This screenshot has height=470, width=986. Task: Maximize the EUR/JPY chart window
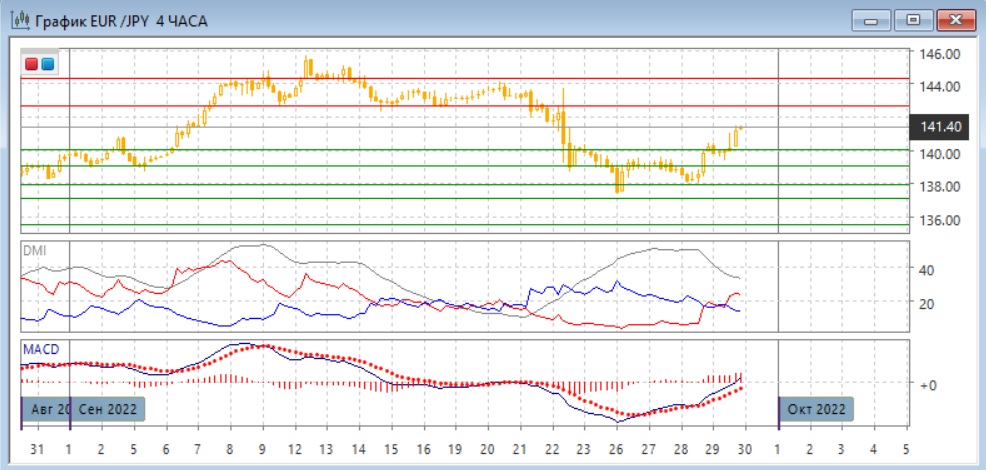pyautogui.click(x=913, y=21)
